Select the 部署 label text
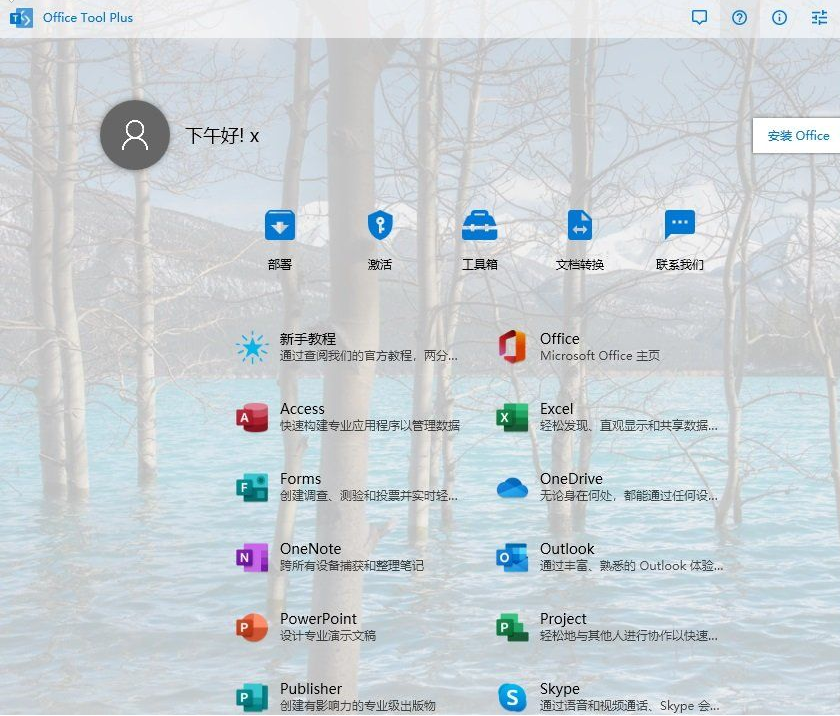Viewport: 840px width, 716px height. tap(280, 265)
